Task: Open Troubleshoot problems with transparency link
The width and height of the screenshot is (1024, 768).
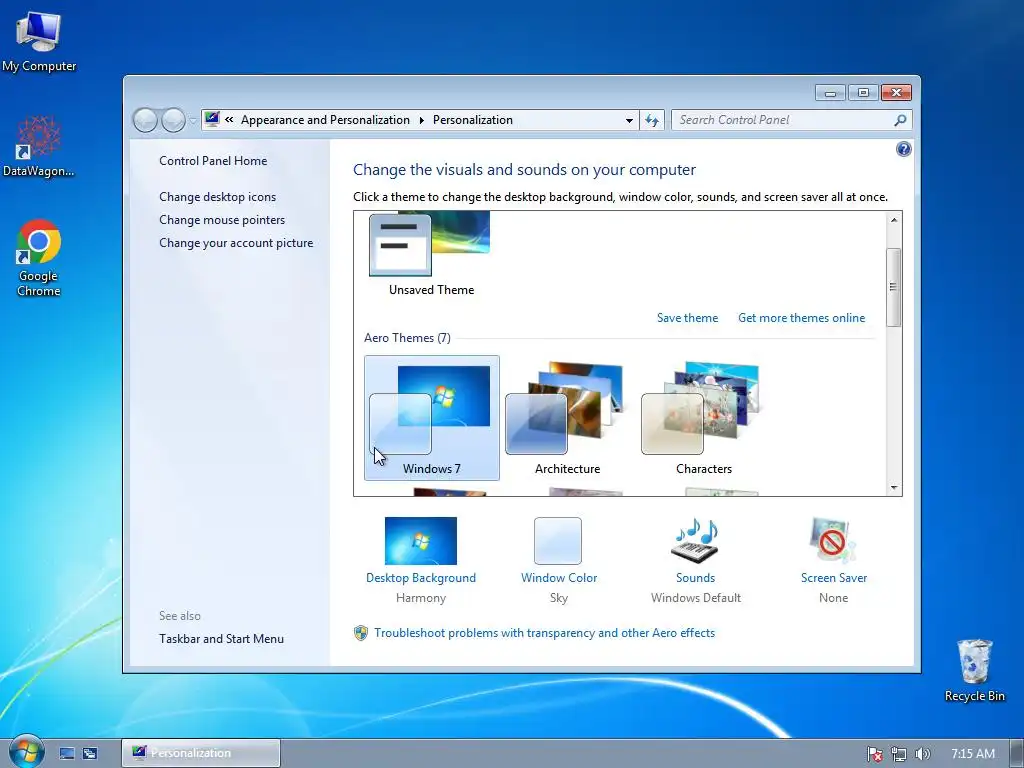Action: 544,633
